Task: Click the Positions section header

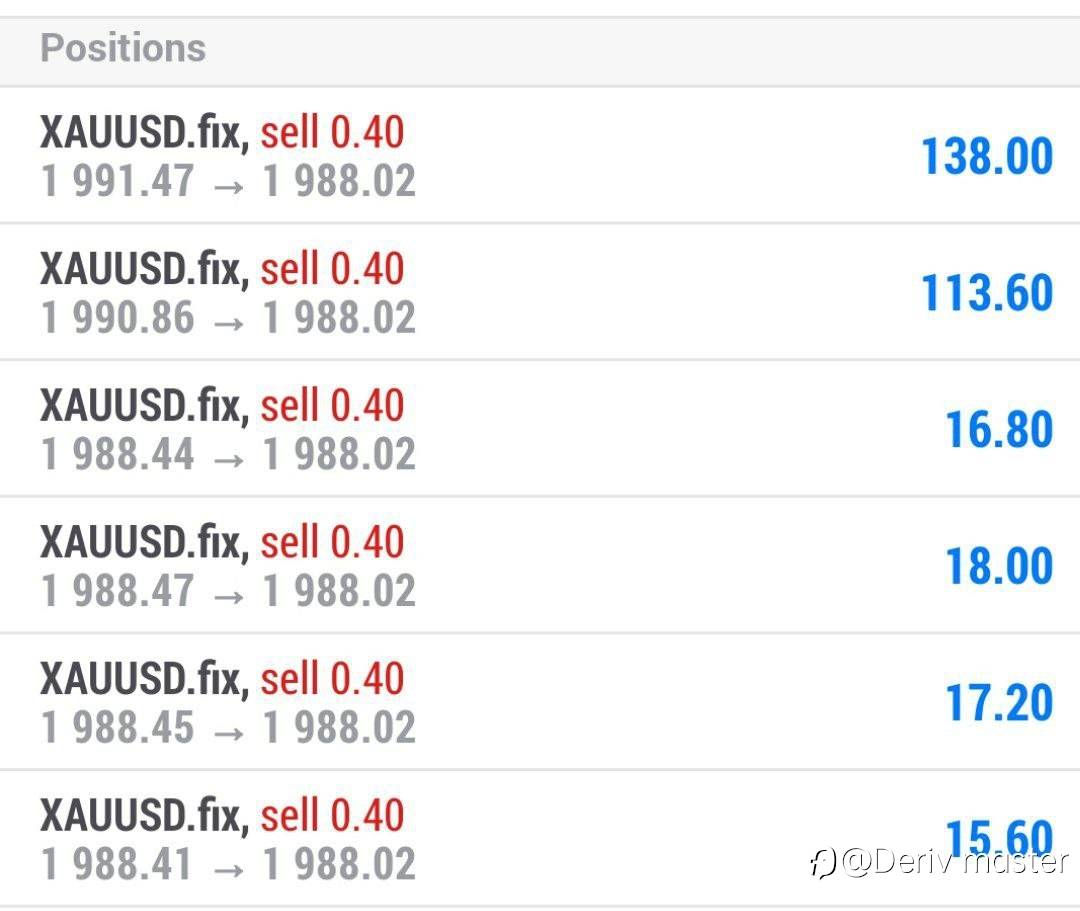Action: pyautogui.click(x=123, y=48)
